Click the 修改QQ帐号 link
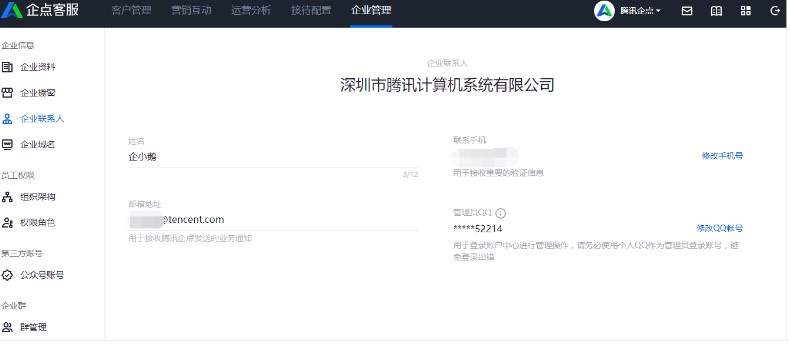This screenshot has width=790, height=361. coord(719,228)
